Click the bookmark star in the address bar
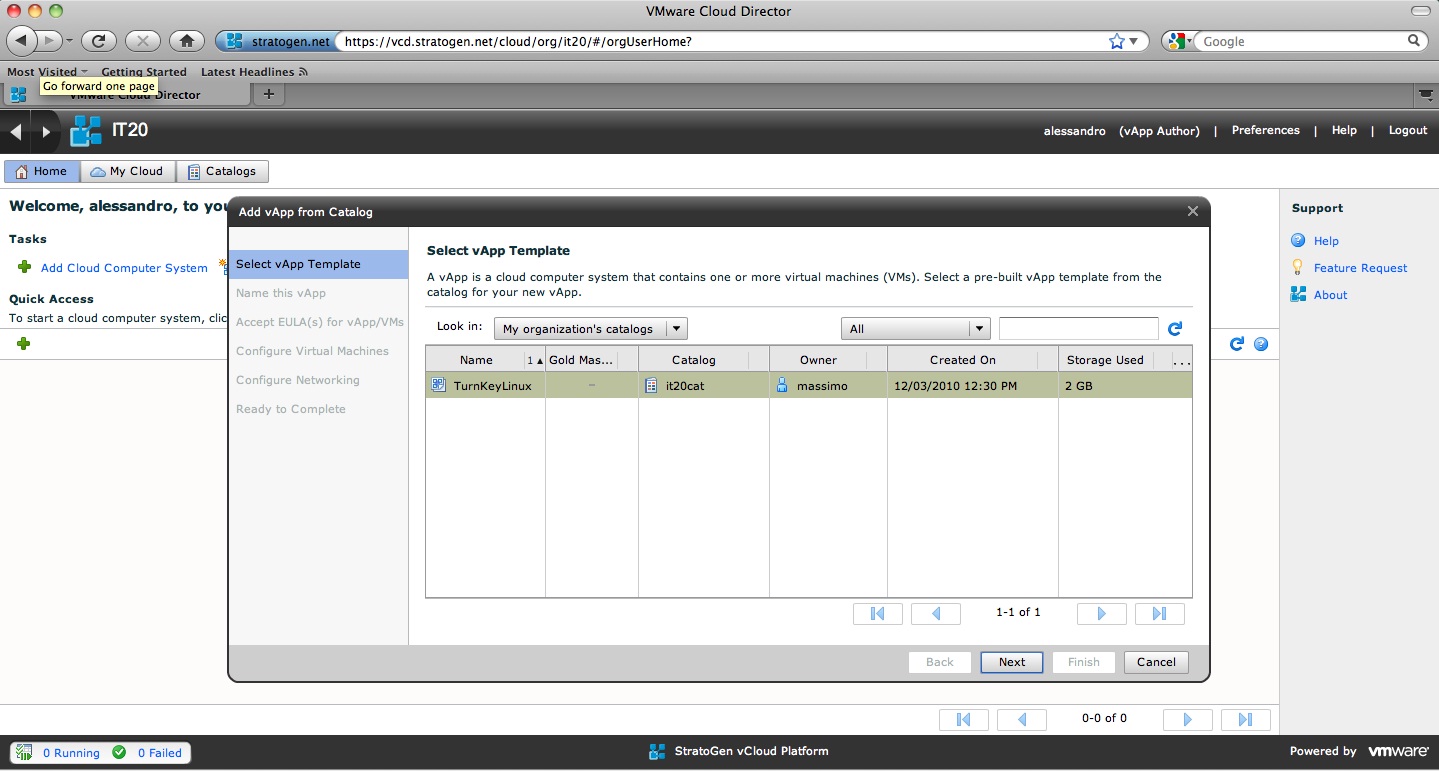The width and height of the screenshot is (1439, 771). coord(1116,41)
